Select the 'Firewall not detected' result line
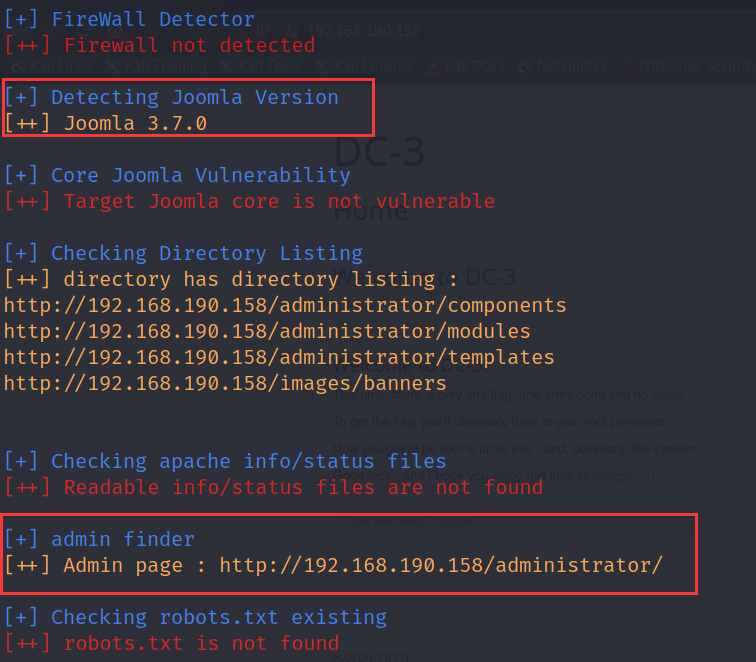756x662 pixels. point(160,45)
